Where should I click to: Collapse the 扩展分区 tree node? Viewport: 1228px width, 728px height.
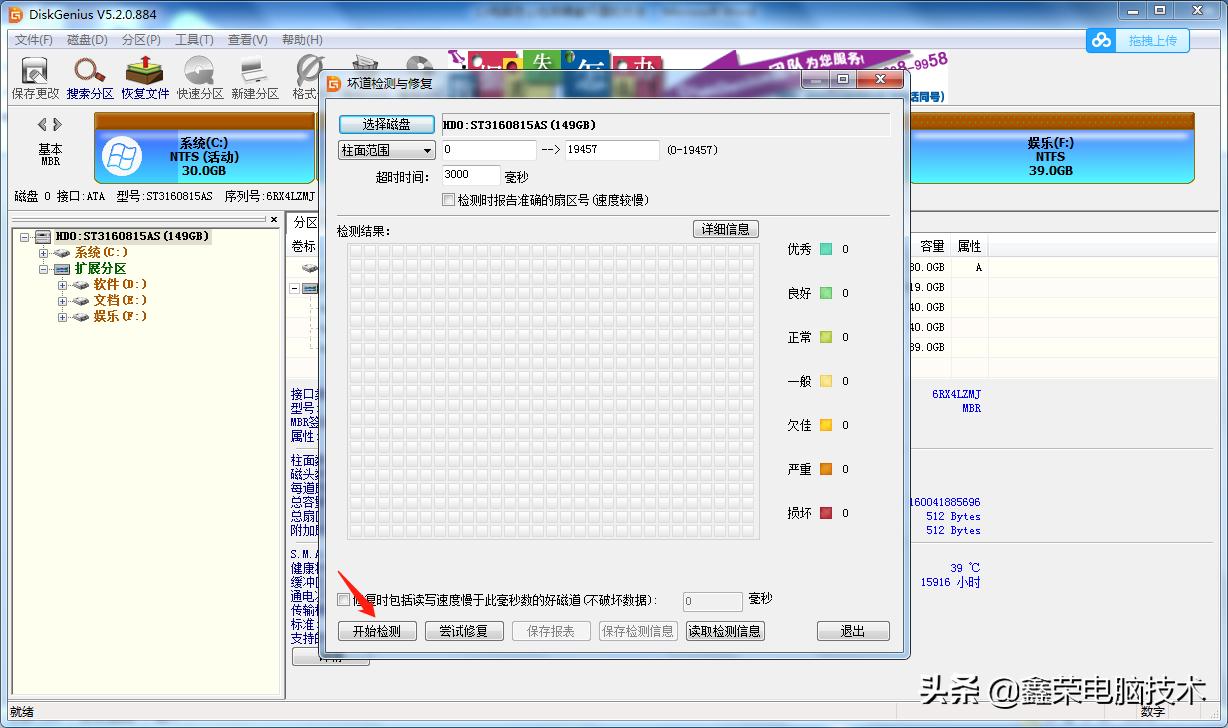(43, 268)
